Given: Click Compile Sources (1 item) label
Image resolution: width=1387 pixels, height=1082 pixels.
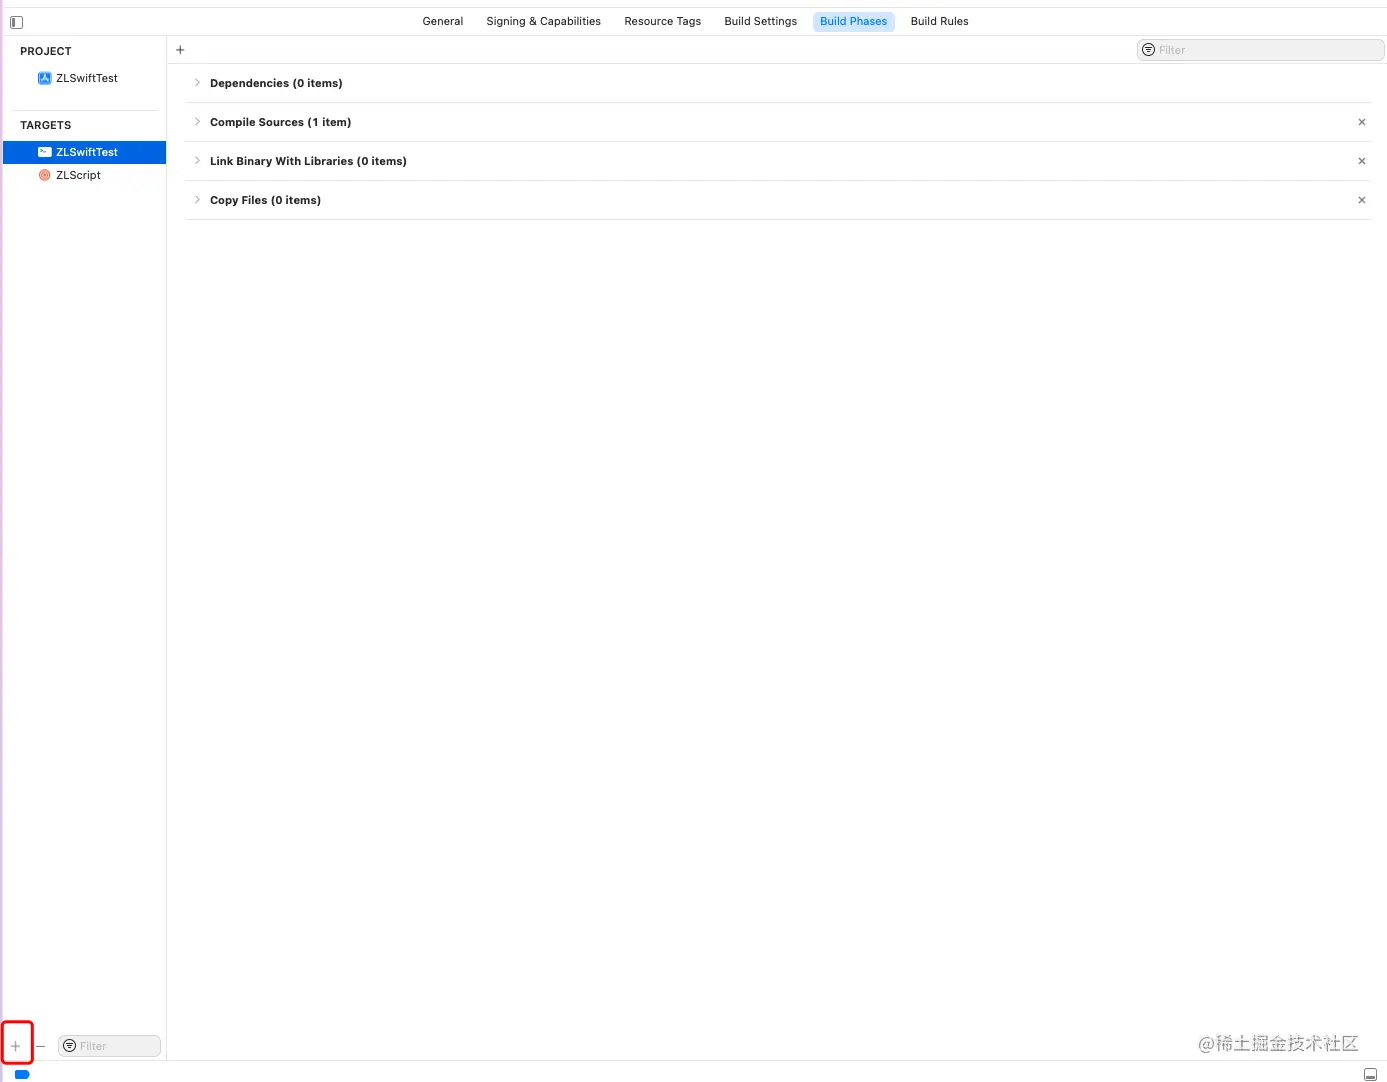Looking at the screenshot, I should click(281, 122).
